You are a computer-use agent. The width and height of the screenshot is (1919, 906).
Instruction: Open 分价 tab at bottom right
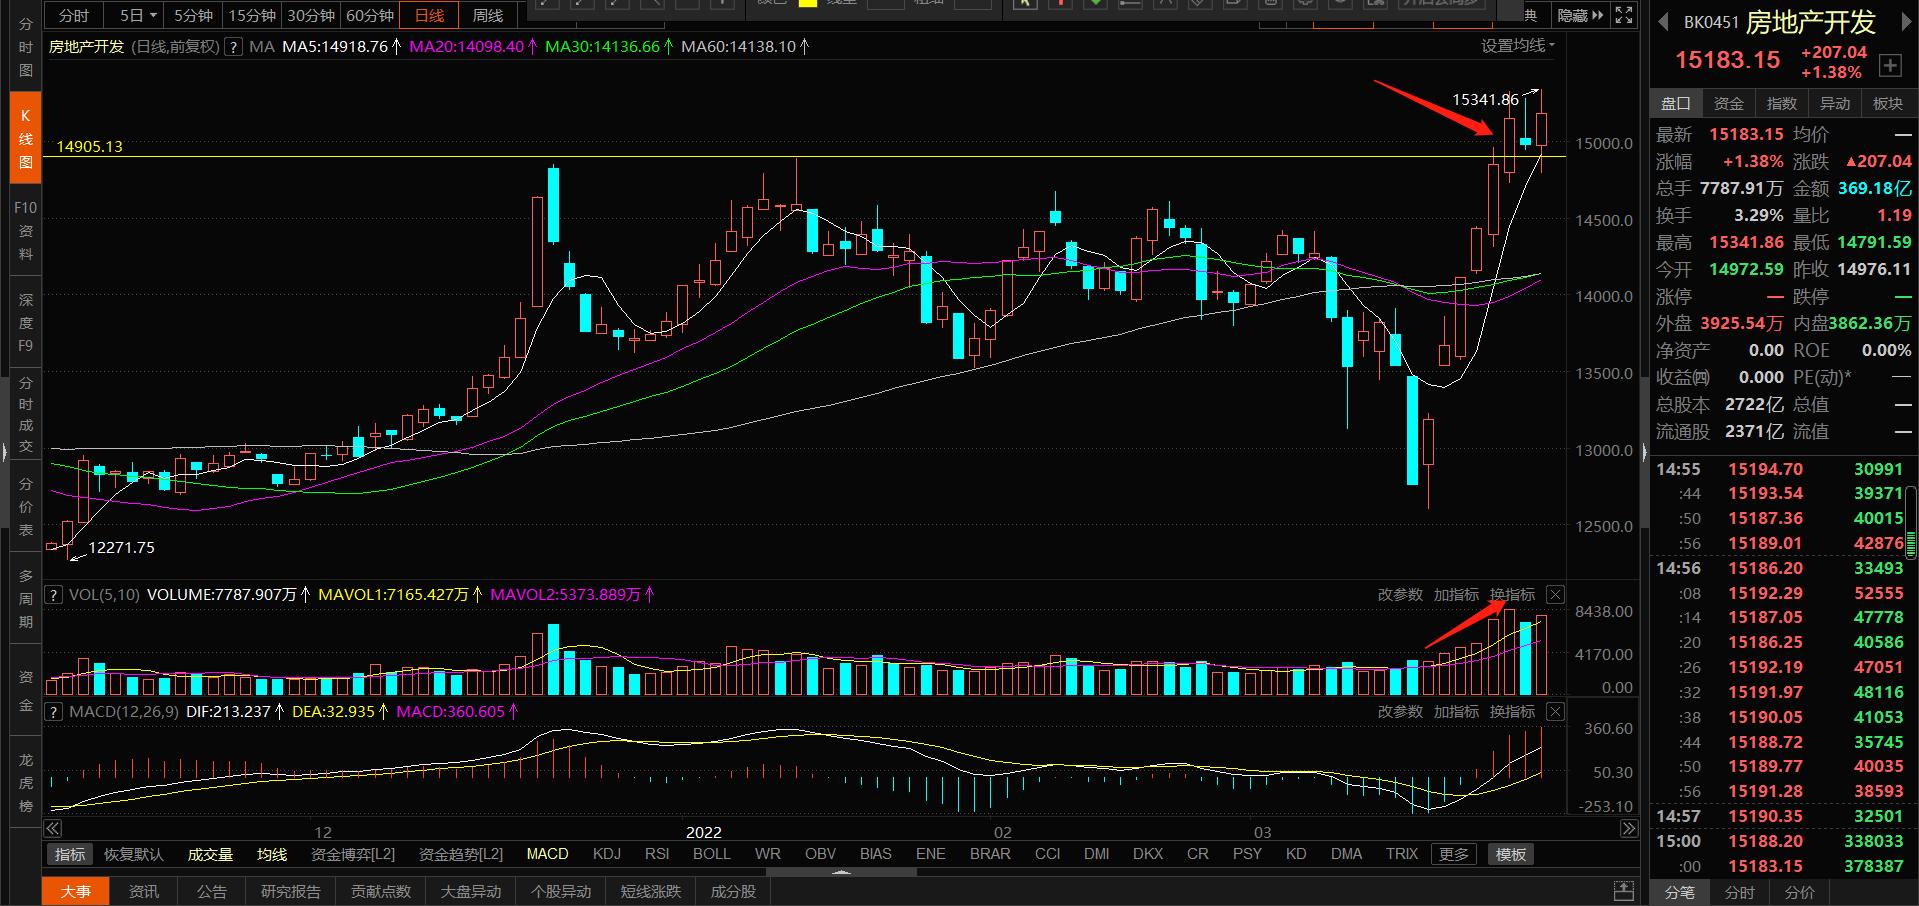point(1800,893)
